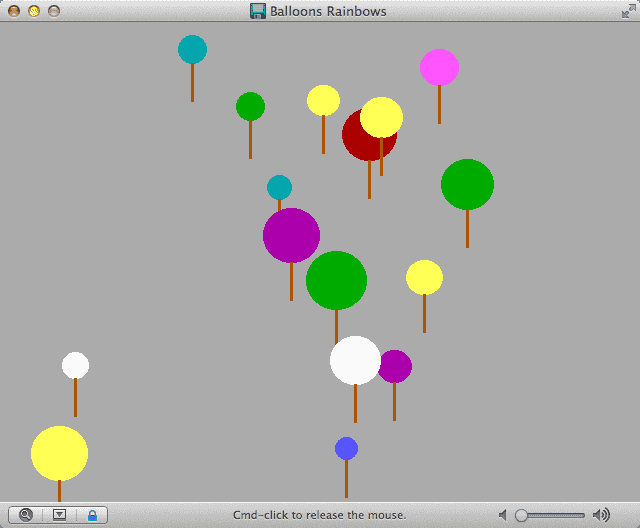Pop the small white balloon above the big yellow one
Image resolution: width=640 pixels, height=528 pixels.
[x=76, y=365]
